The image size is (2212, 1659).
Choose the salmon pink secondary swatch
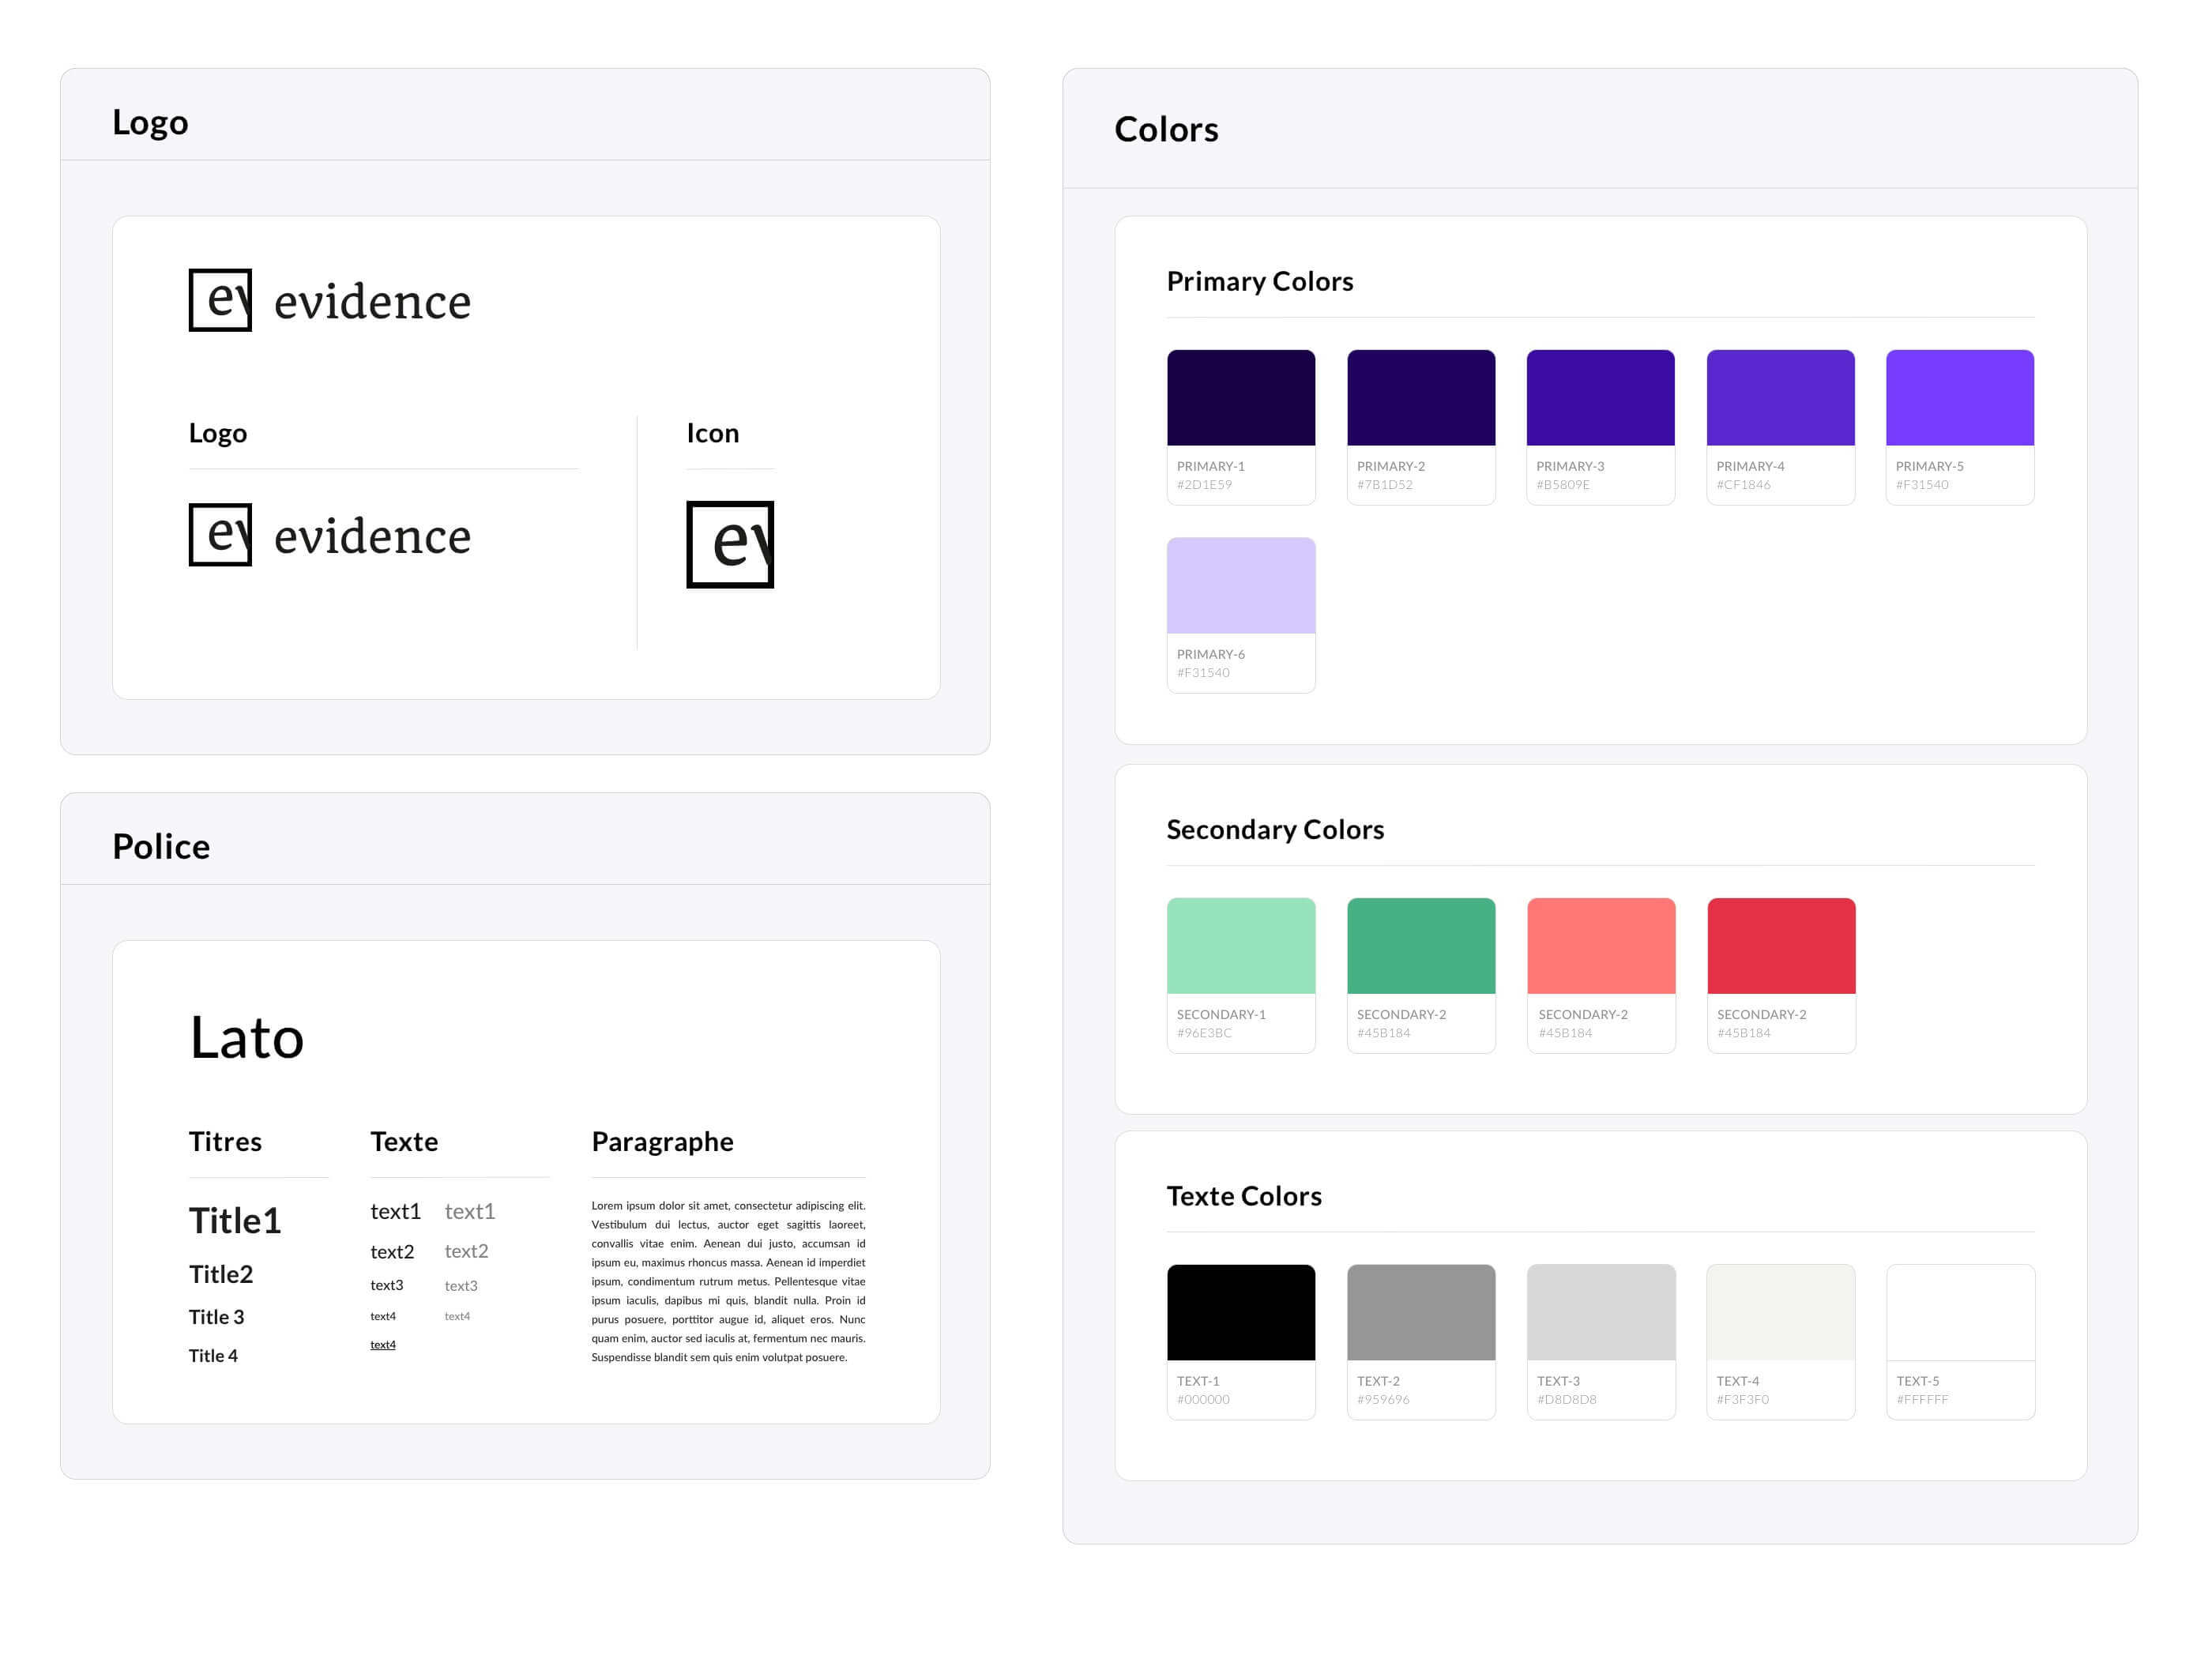click(1600, 946)
